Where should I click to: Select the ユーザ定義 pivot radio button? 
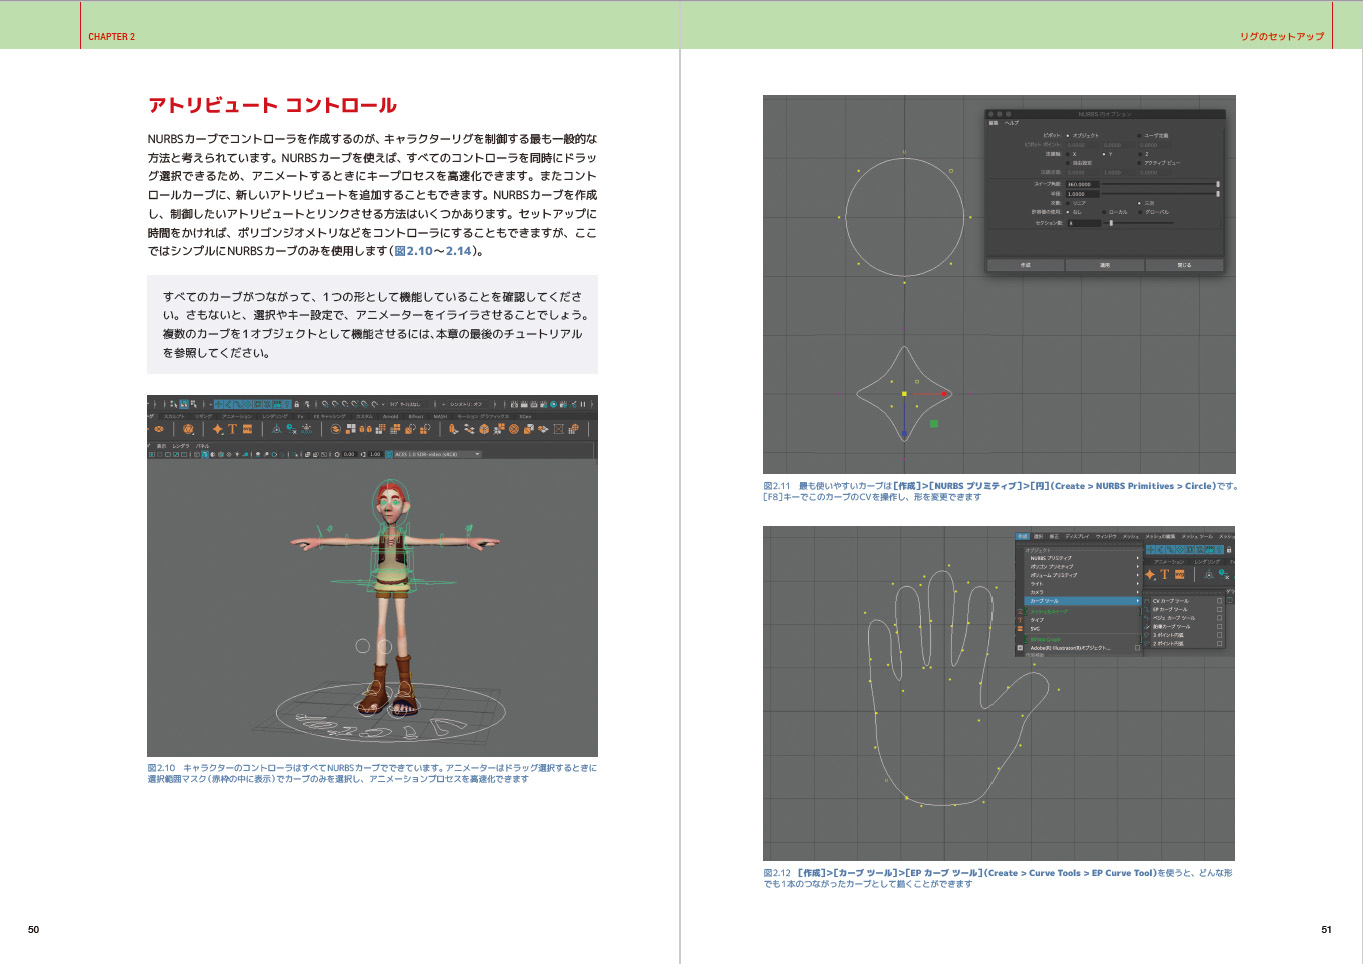1139,135
